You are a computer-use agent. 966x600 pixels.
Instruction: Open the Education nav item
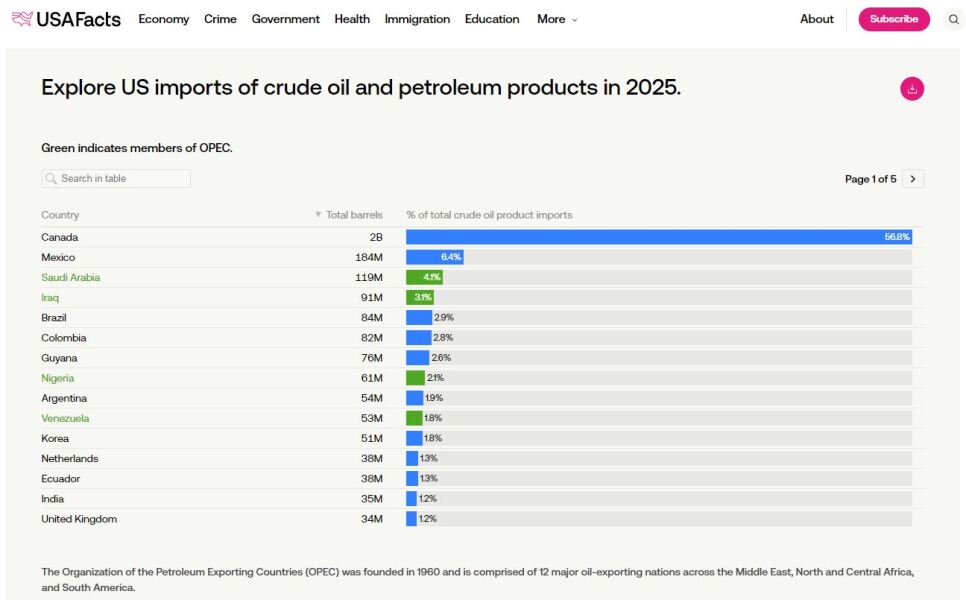[492, 19]
